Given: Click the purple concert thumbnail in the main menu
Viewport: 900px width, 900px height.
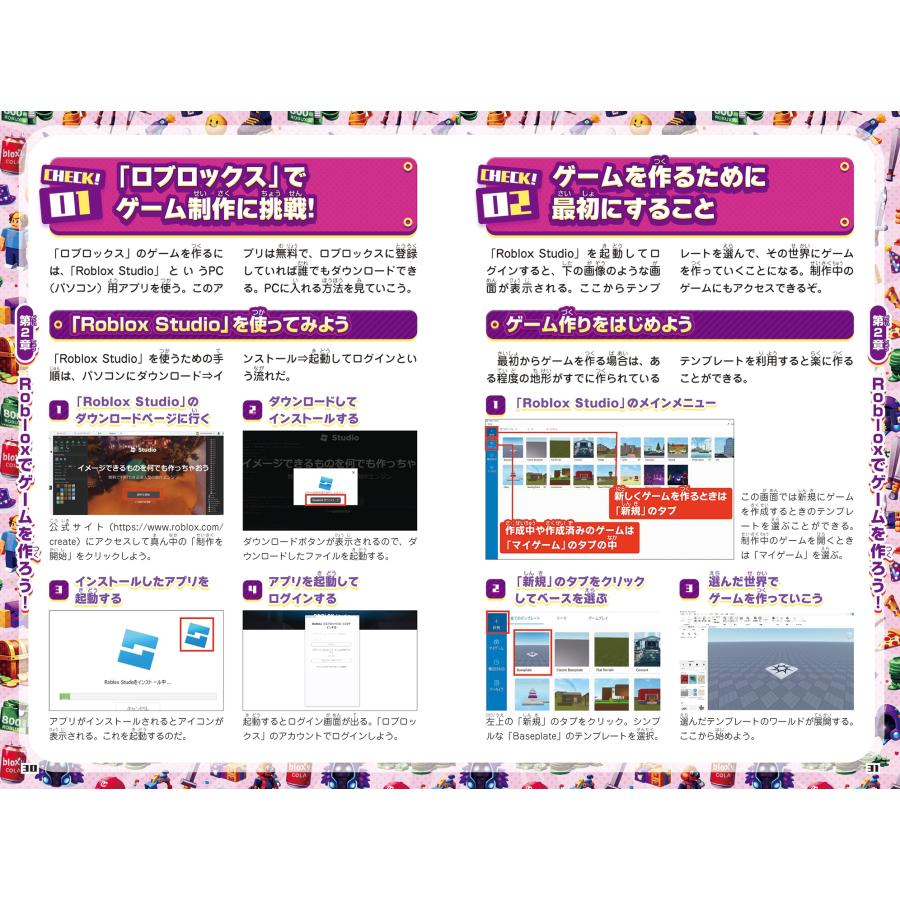Looking at the screenshot, I should pyautogui.click(x=655, y=475).
